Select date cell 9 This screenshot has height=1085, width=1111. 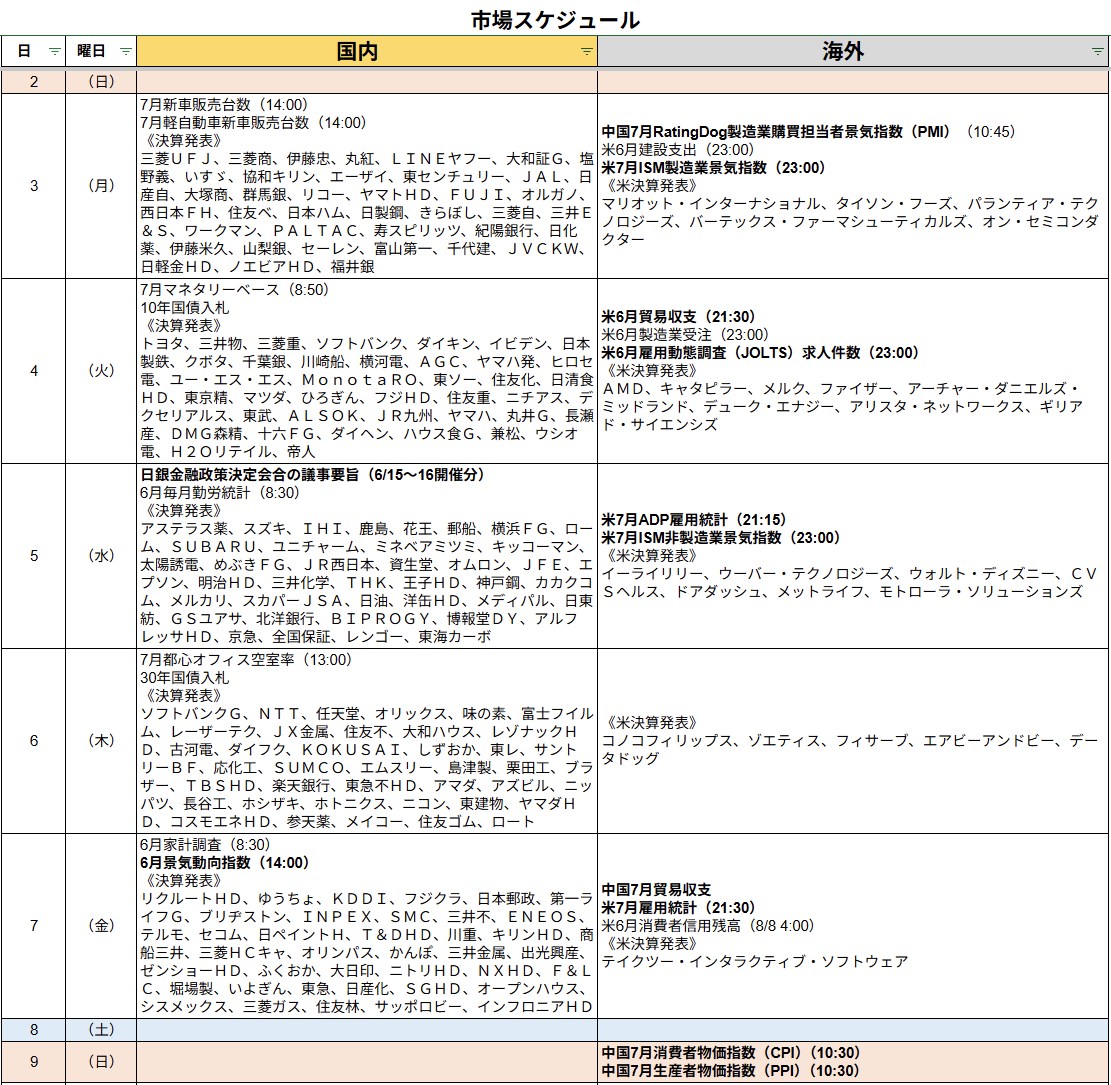pyautogui.click(x=33, y=1062)
